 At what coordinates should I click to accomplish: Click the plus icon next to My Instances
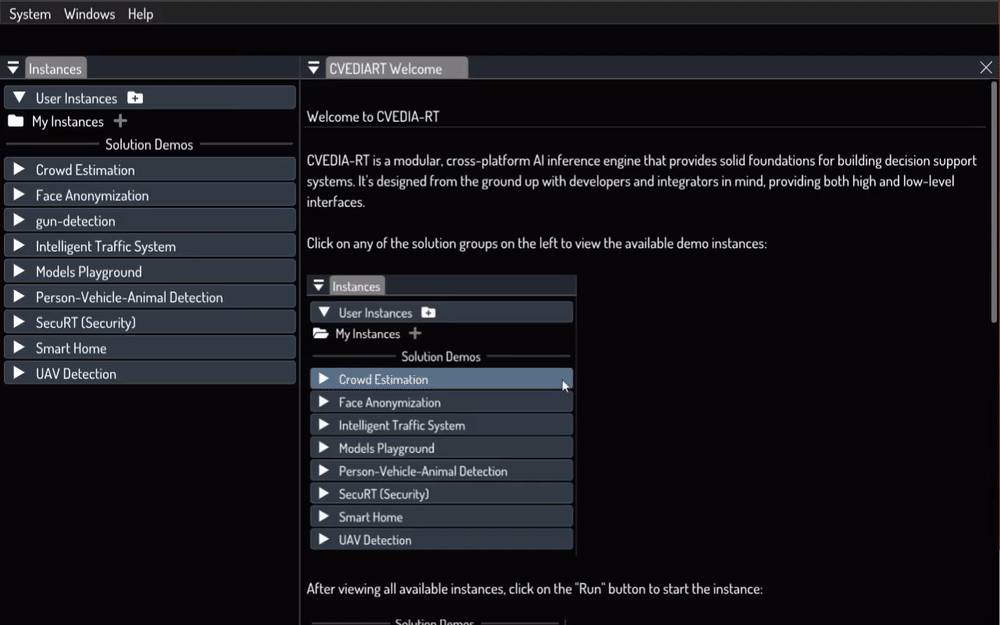click(120, 121)
